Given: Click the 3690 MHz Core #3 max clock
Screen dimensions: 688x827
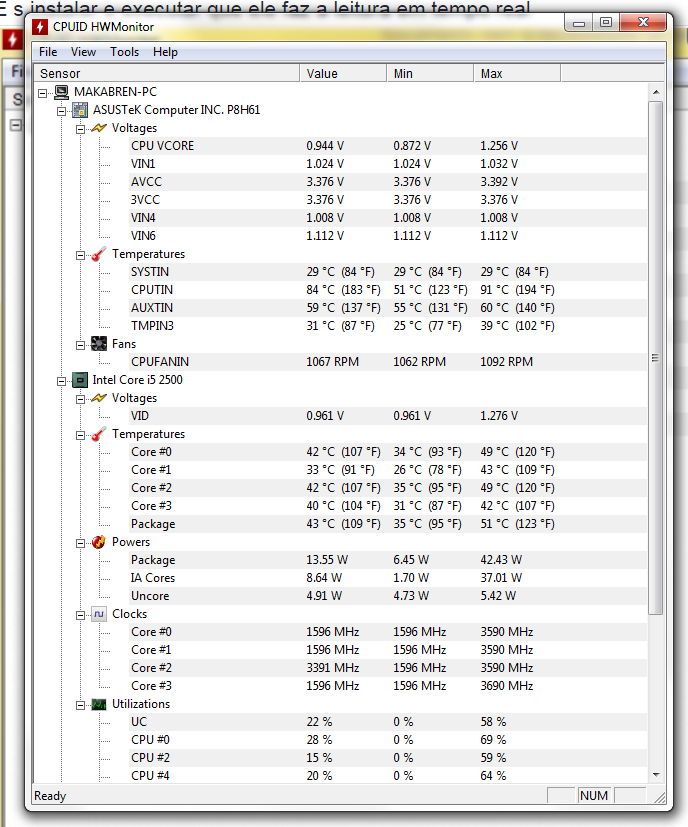Looking at the screenshot, I should 507,686.
